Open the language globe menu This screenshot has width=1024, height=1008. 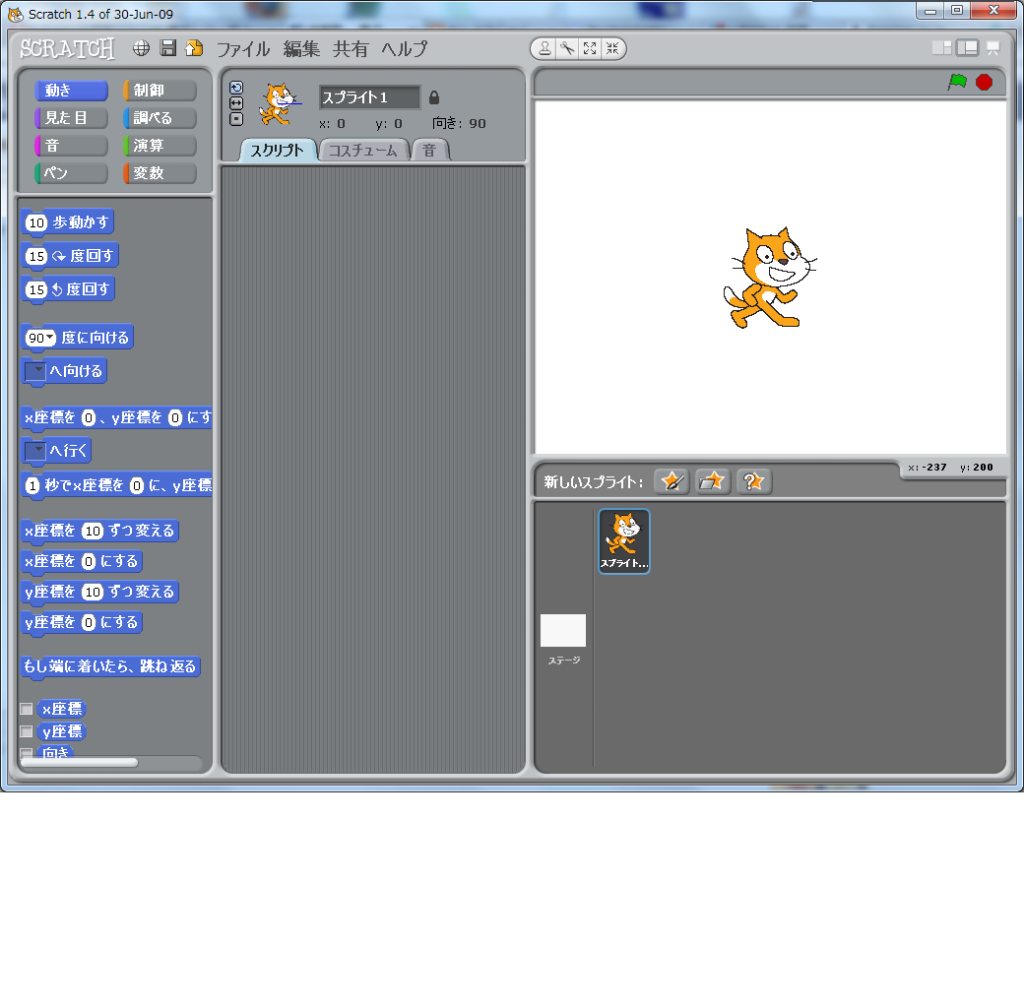(141, 48)
